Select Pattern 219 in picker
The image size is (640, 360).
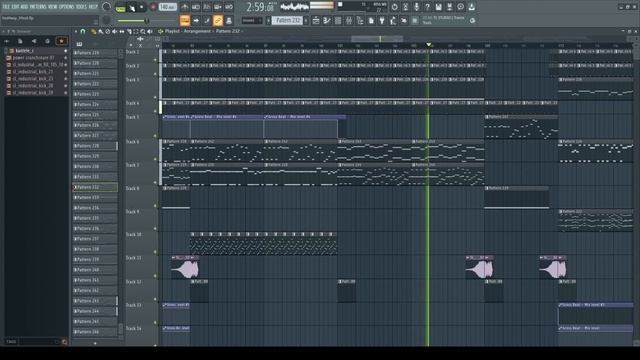[95, 53]
